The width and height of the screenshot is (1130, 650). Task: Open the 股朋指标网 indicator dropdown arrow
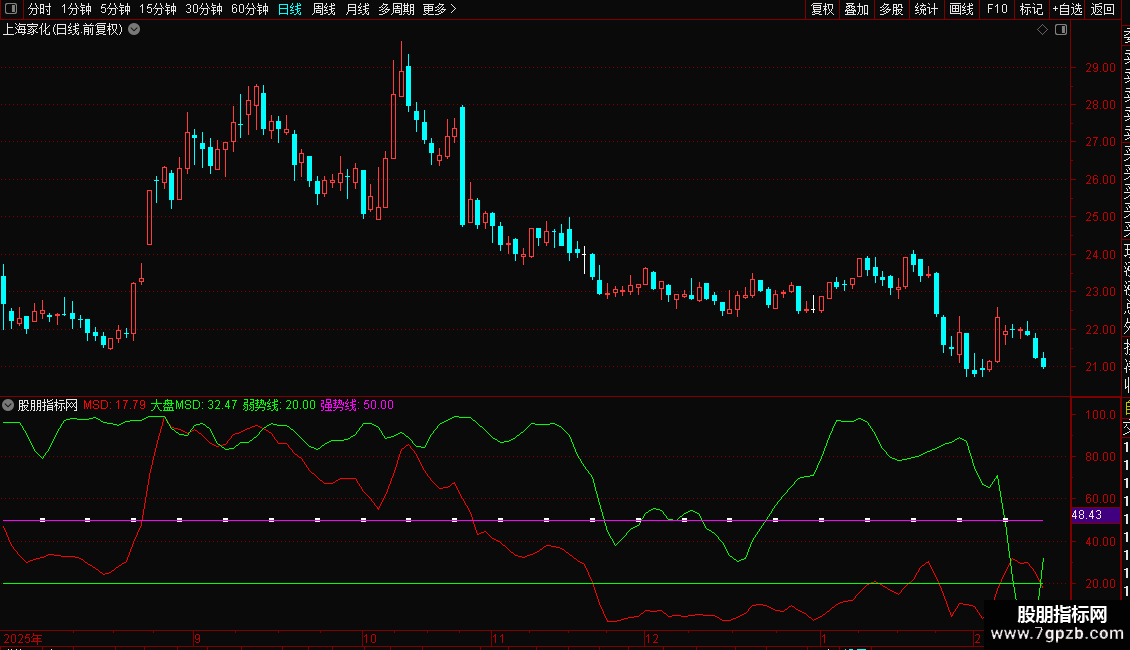click(9, 405)
